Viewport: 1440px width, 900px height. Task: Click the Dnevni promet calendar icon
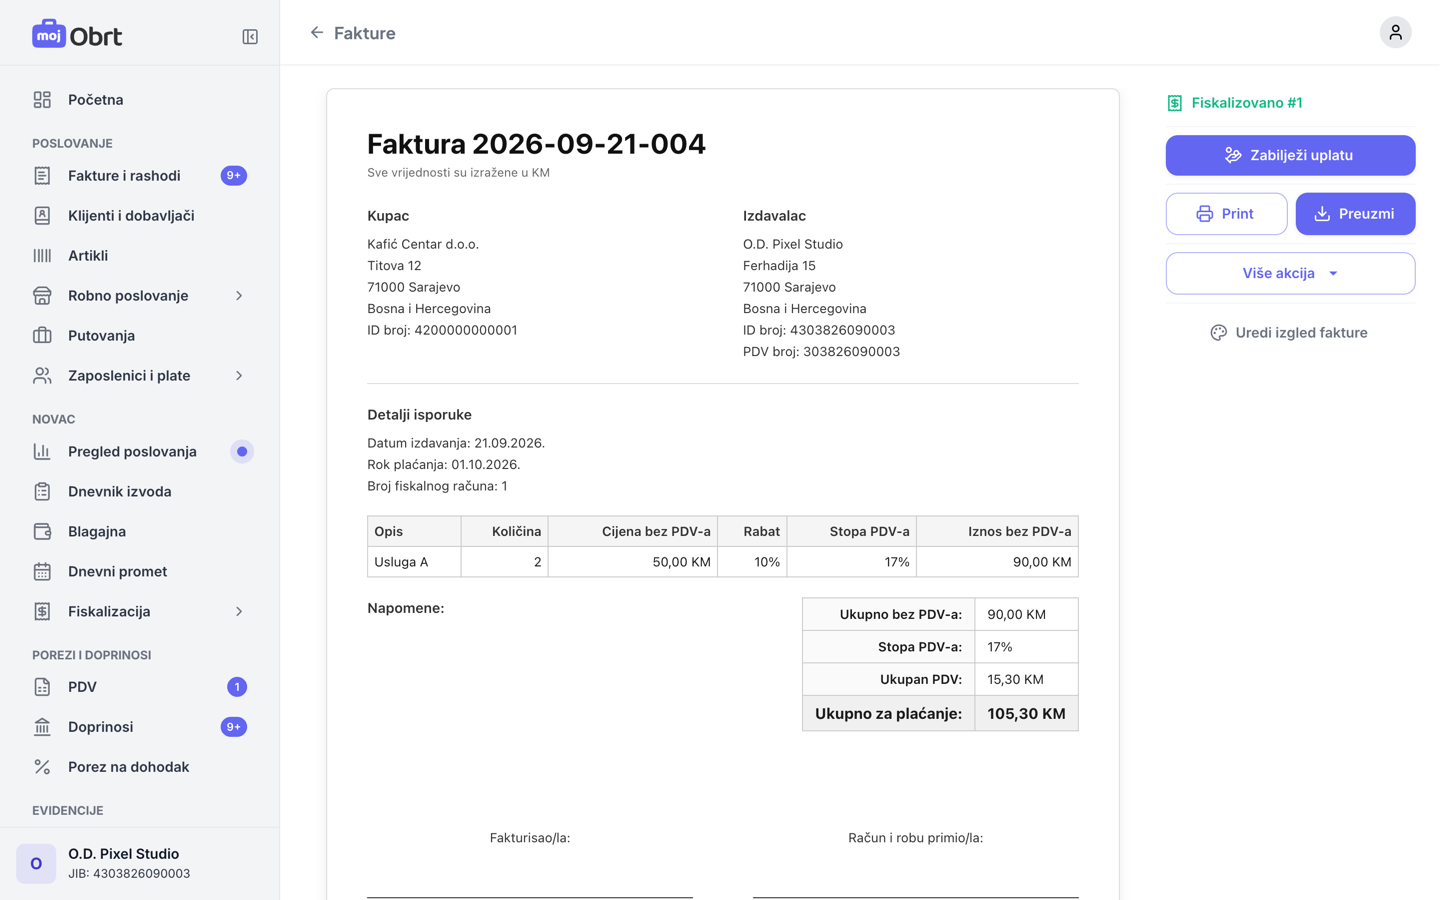coord(42,572)
